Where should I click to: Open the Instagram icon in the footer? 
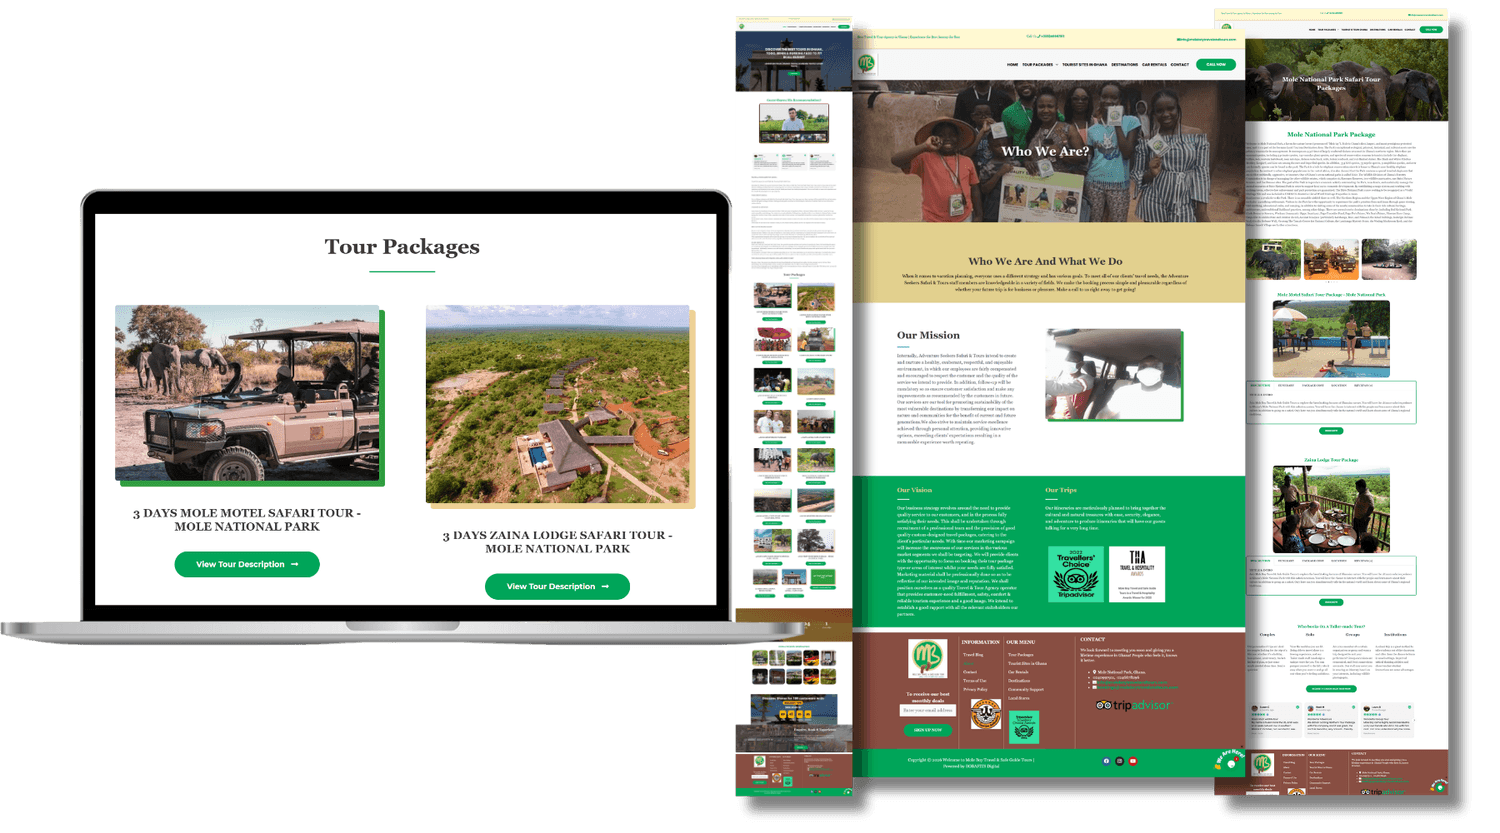pyautogui.click(x=1119, y=761)
